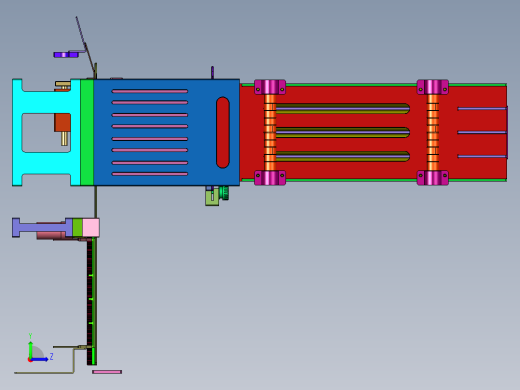Select the lower-left magenta bearing block
This screenshot has height=390, width=520.
point(270,178)
